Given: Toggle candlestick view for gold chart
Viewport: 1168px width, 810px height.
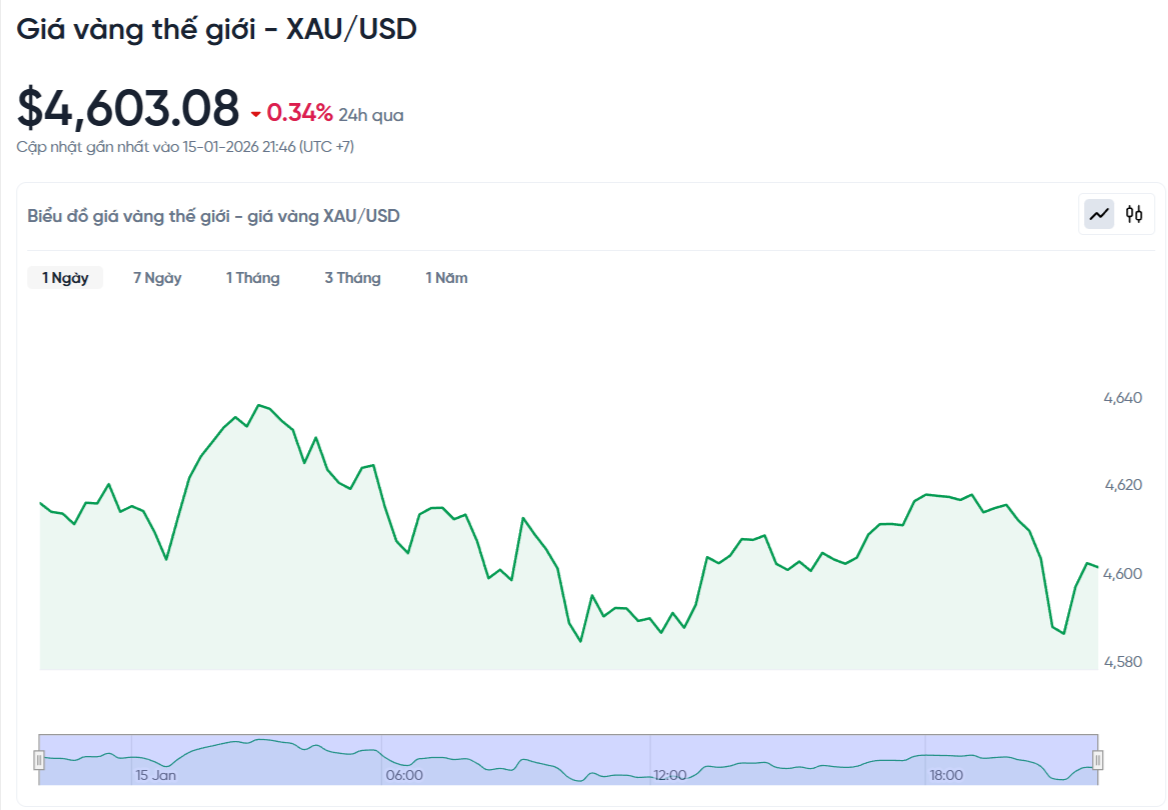Looking at the screenshot, I should pos(1133,213).
